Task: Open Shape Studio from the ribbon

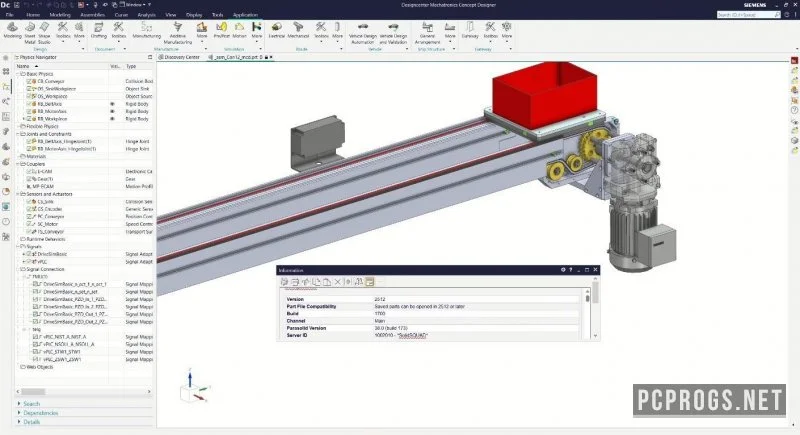Action: [44, 32]
